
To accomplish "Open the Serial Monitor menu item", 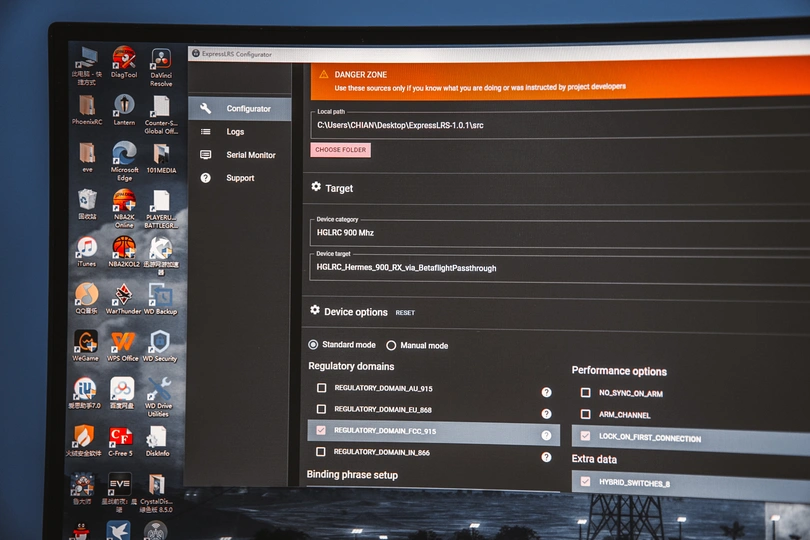I will point(250,155).
